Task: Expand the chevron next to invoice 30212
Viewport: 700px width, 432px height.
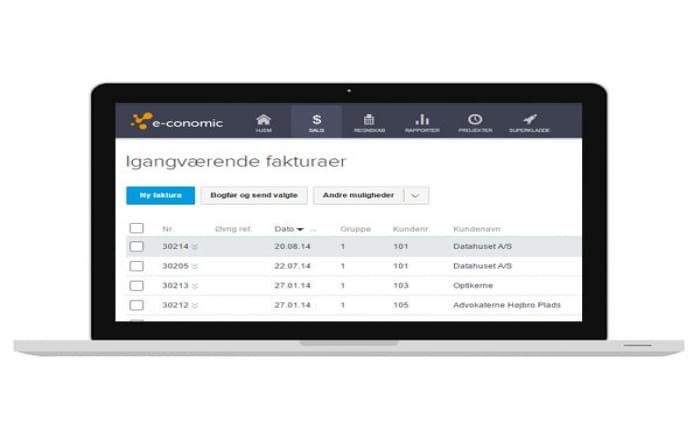Action: point(195,306)
